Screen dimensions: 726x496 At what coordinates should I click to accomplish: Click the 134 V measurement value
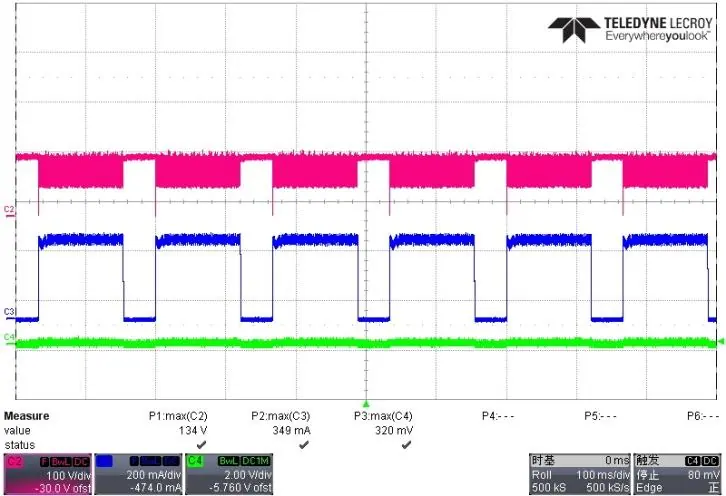point(193,431)
